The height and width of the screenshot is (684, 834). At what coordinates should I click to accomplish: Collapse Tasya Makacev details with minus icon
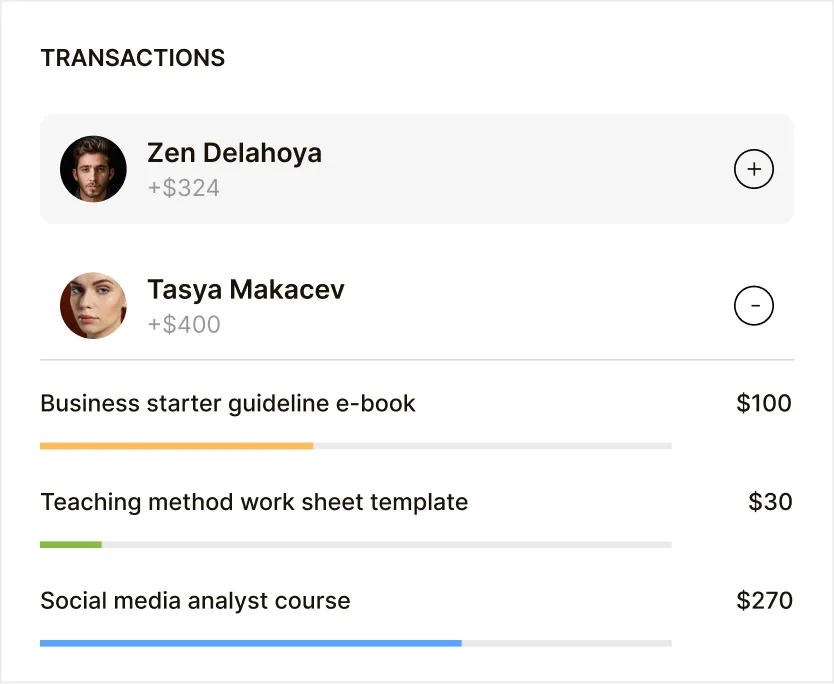coord(754,305)
